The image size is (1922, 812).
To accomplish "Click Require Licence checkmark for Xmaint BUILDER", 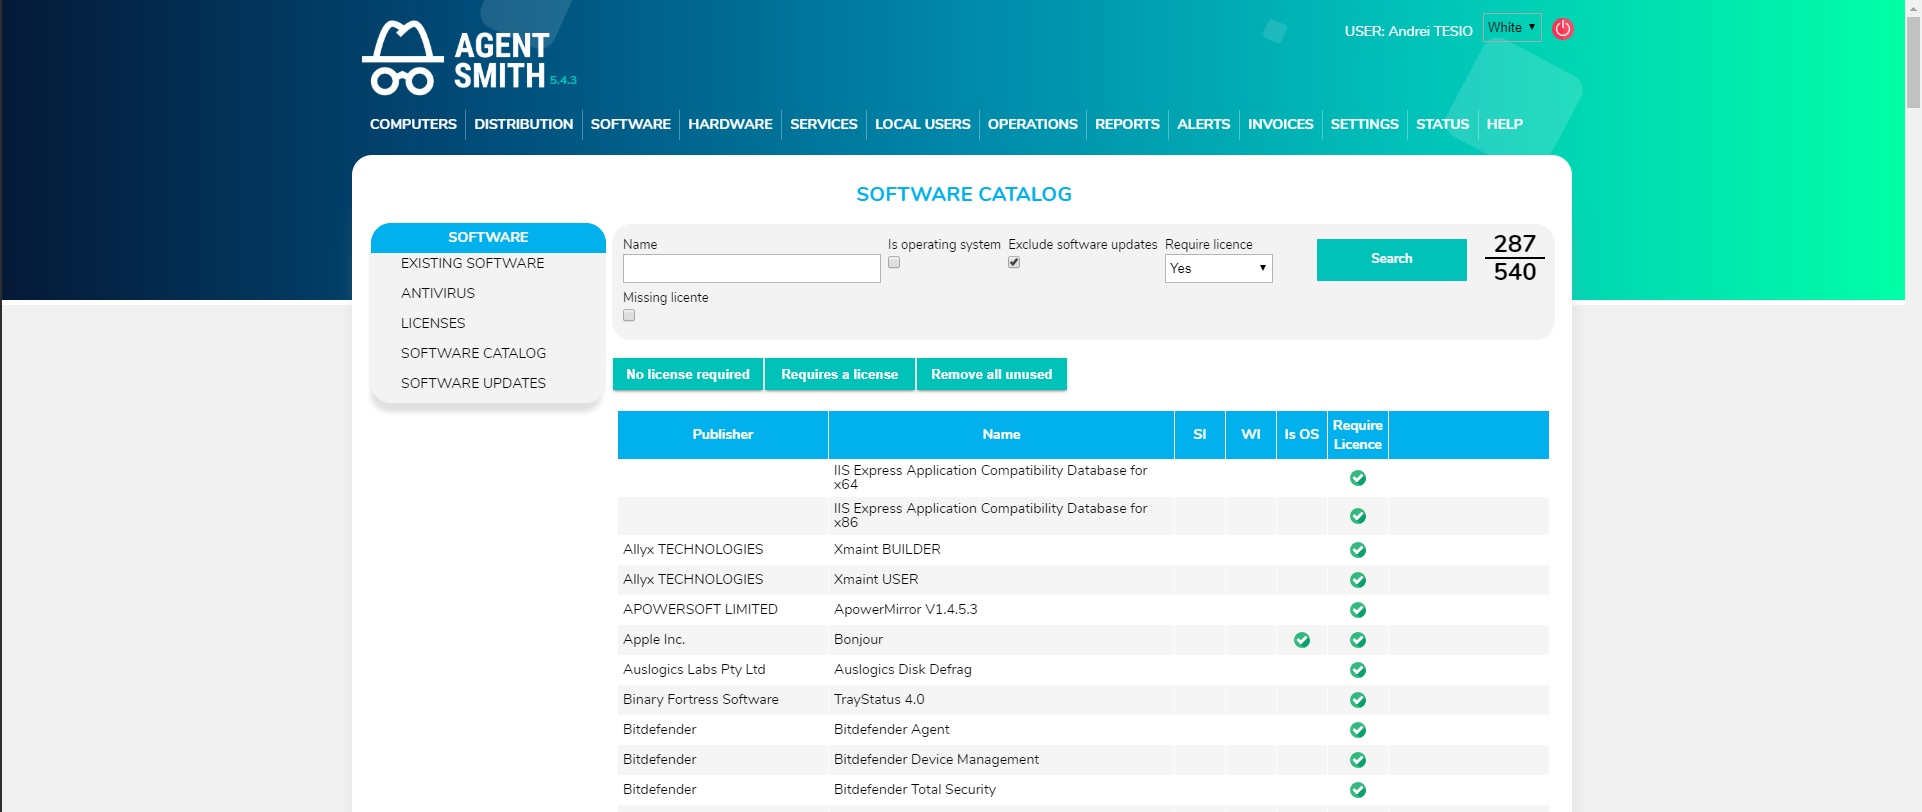I will coord(1357,550).
